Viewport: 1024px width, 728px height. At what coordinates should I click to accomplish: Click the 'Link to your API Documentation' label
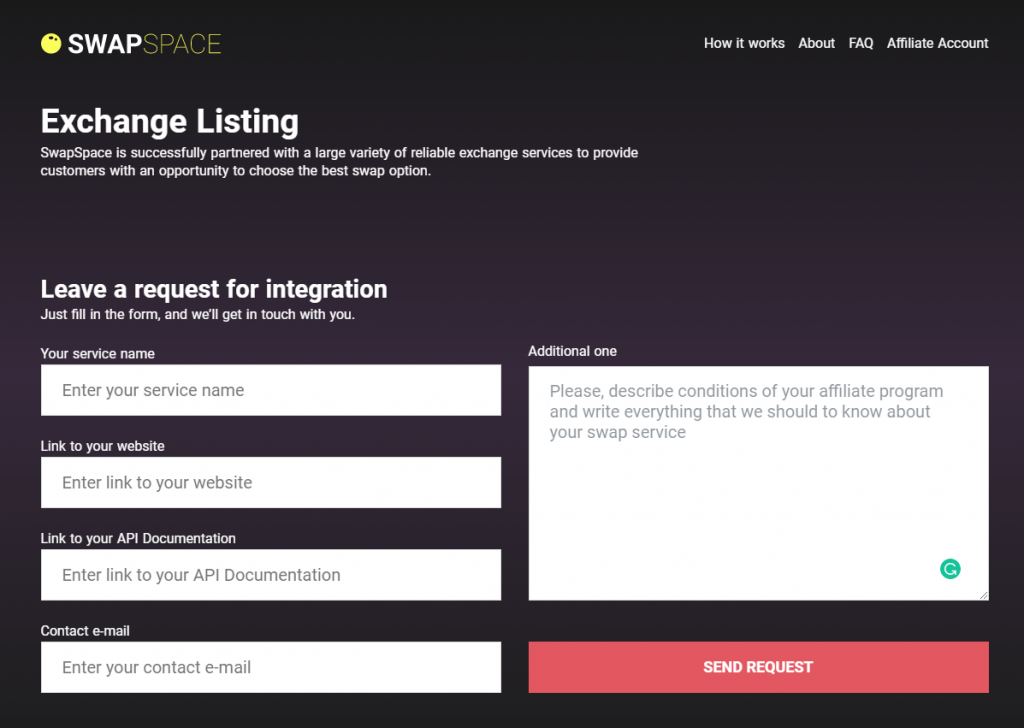[138, 539]
